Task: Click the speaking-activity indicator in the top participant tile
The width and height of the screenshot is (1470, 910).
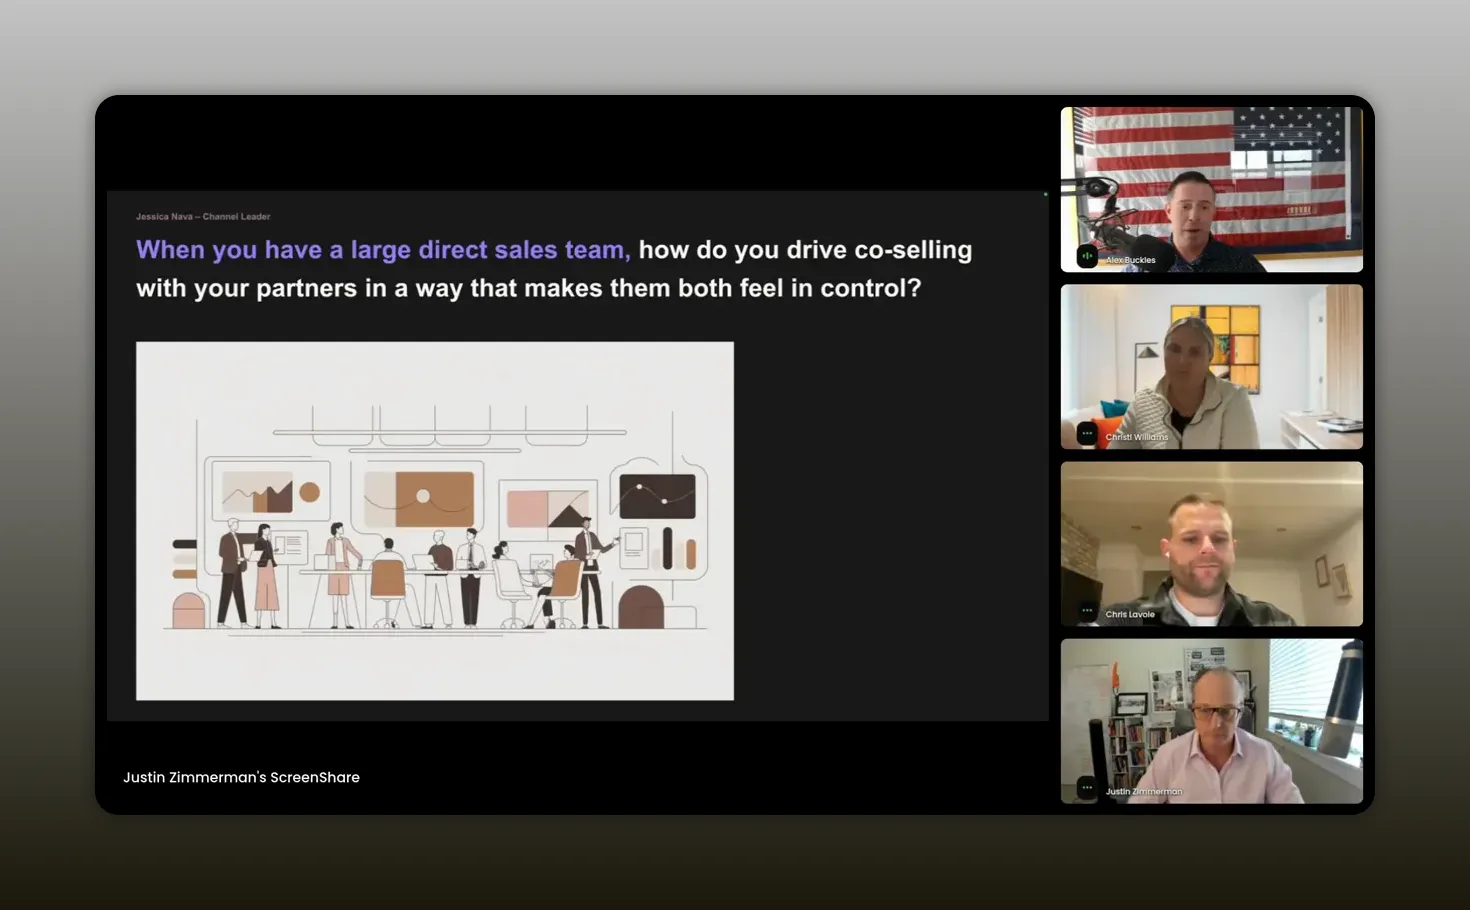Action: pos(1086,257)
